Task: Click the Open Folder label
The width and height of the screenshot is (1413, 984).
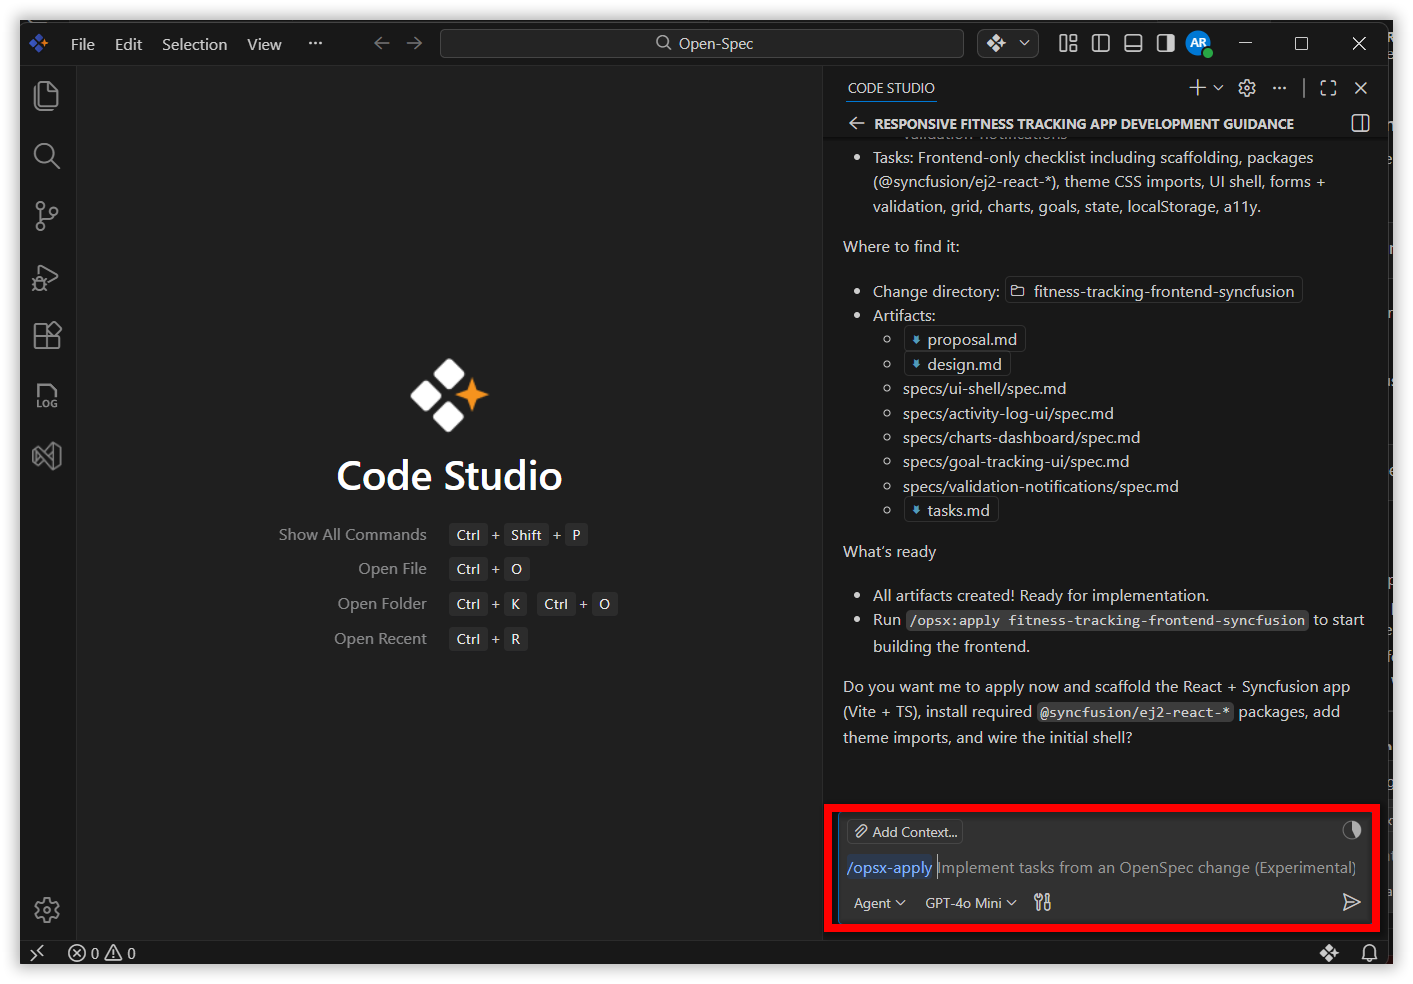Action: click(382, 604)
